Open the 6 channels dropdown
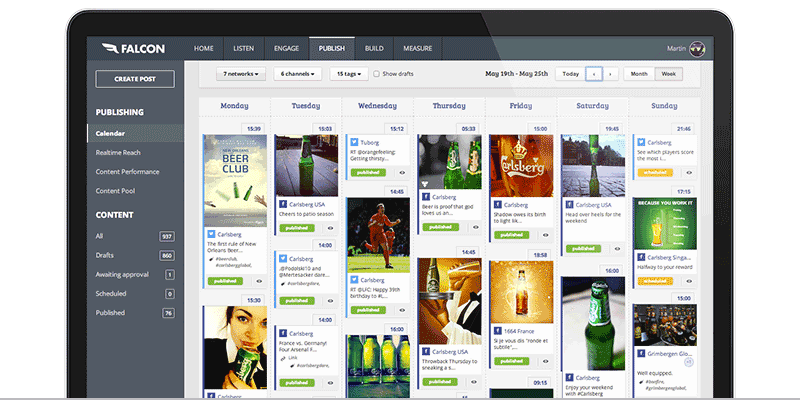The height and width of the screenshot is (400, 800). 297,74
